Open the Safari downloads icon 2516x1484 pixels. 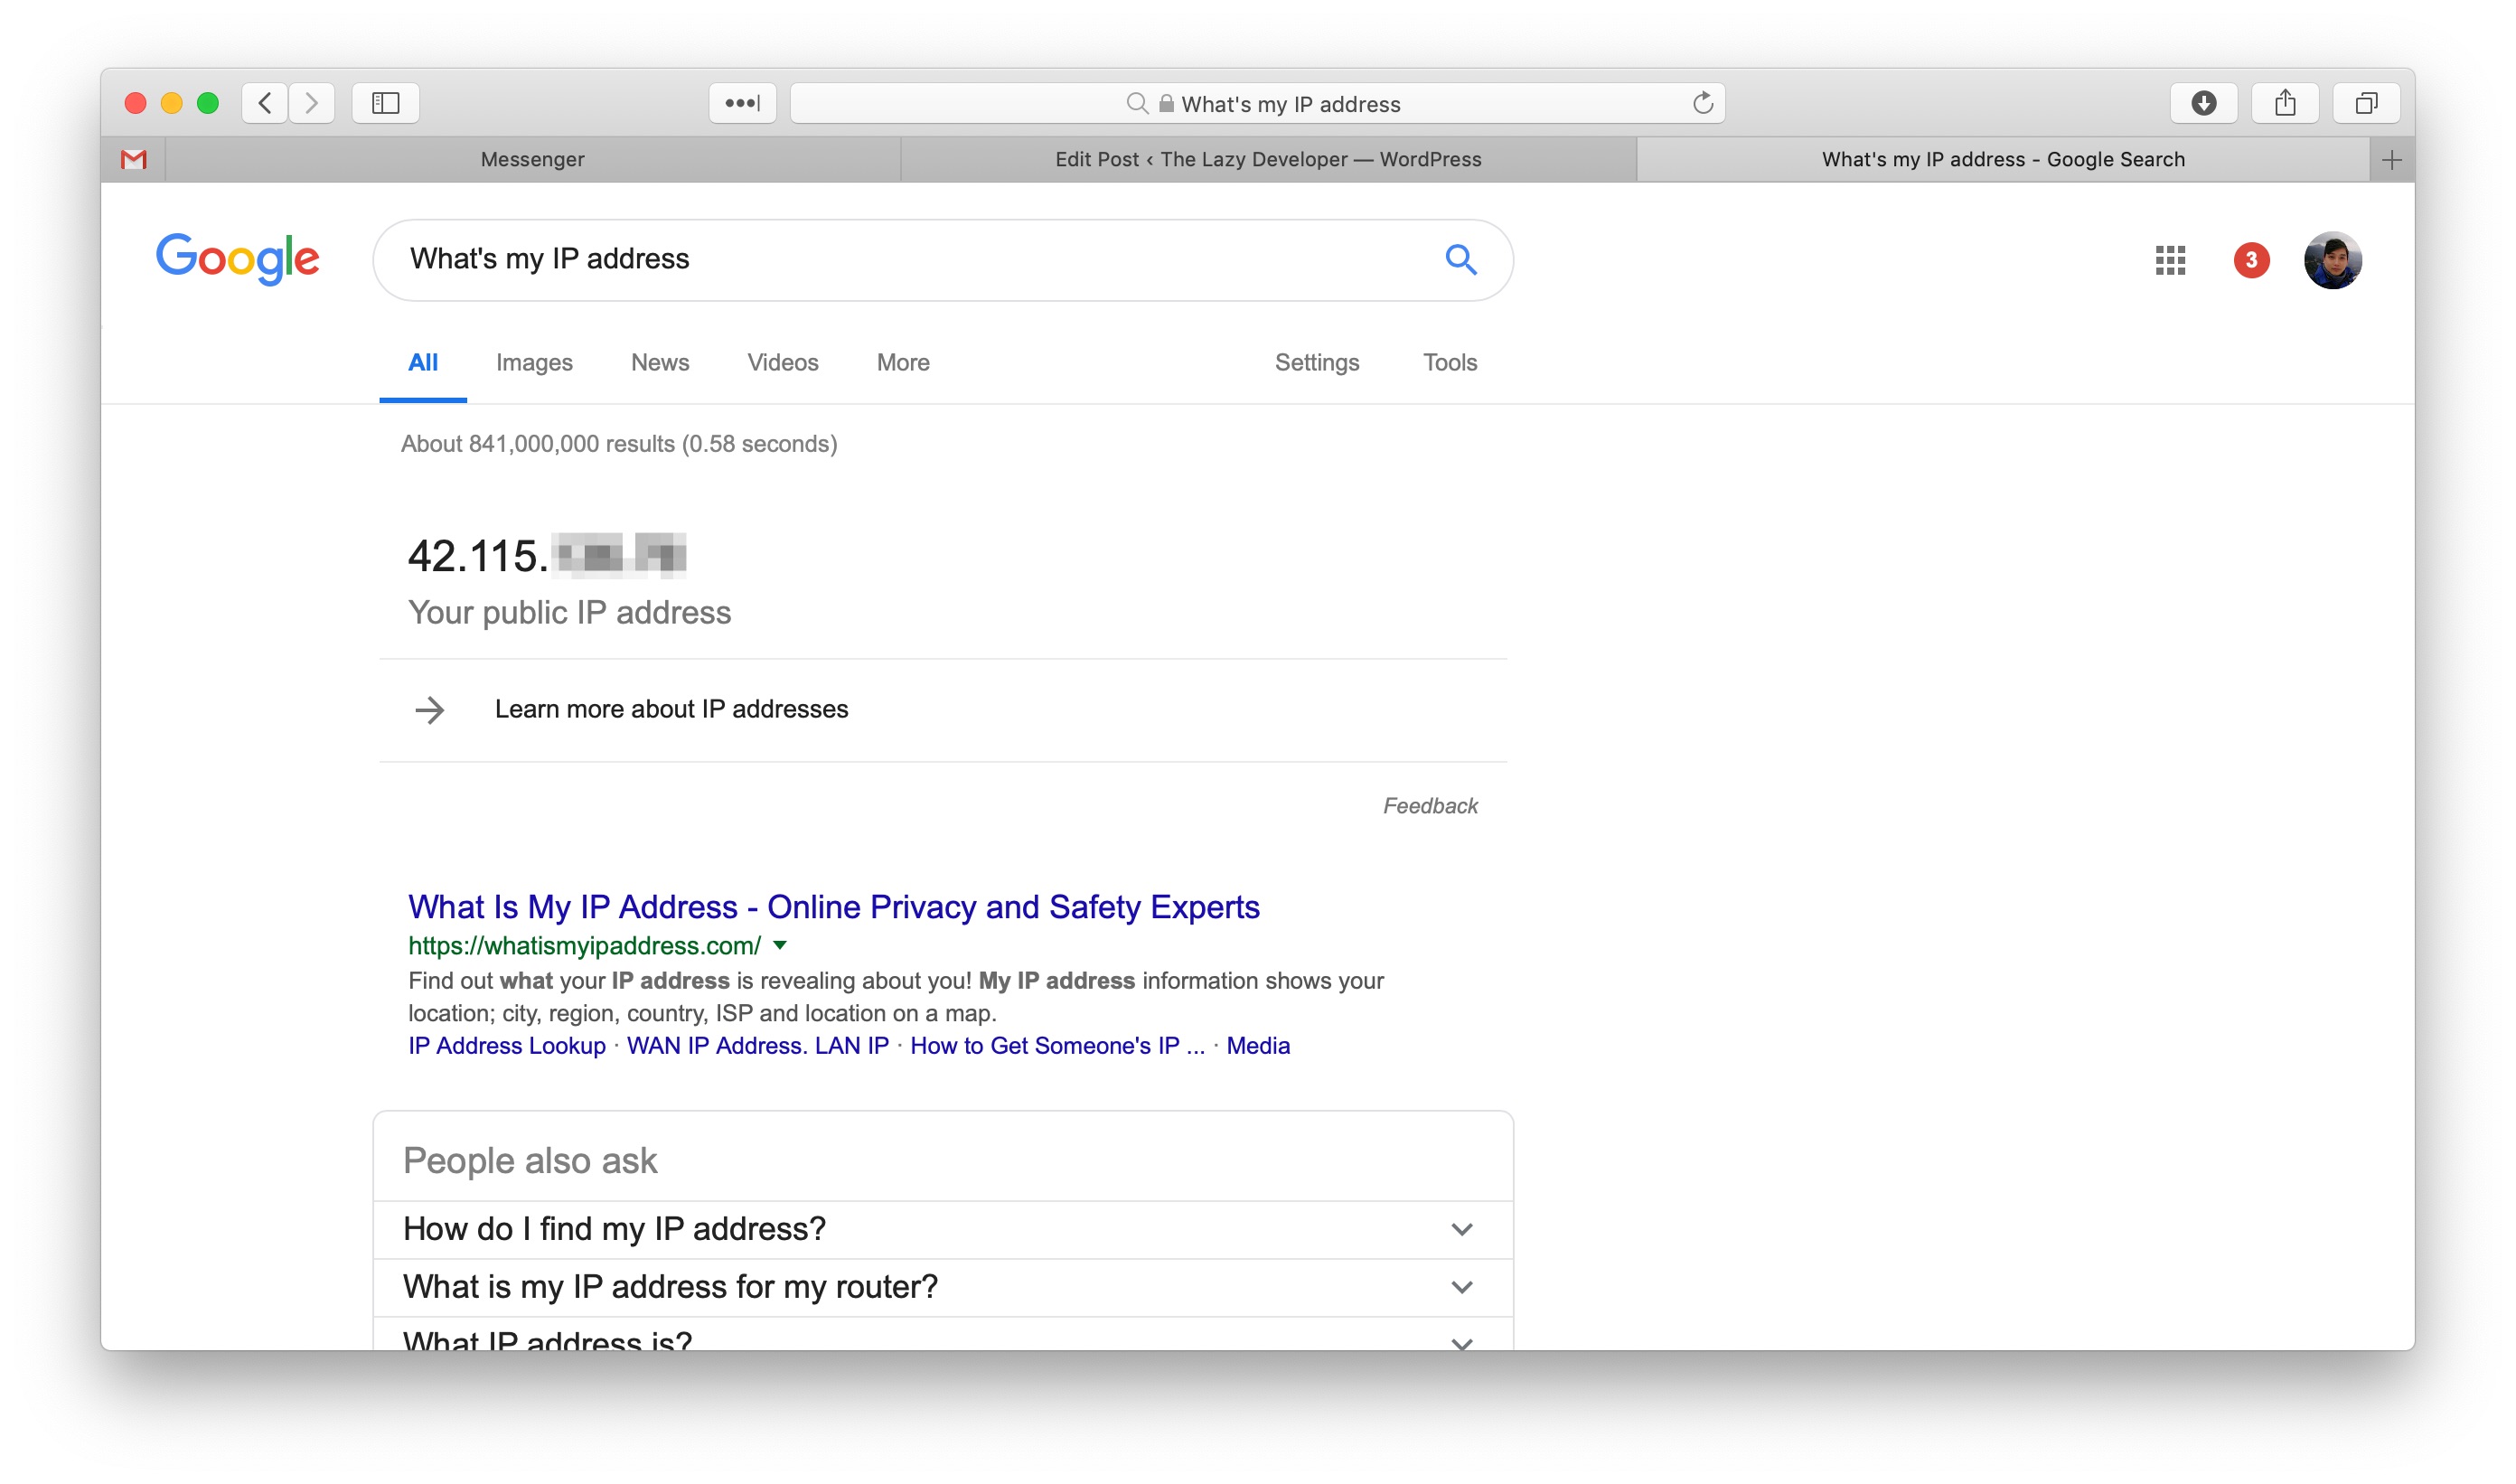point(2203,103)
